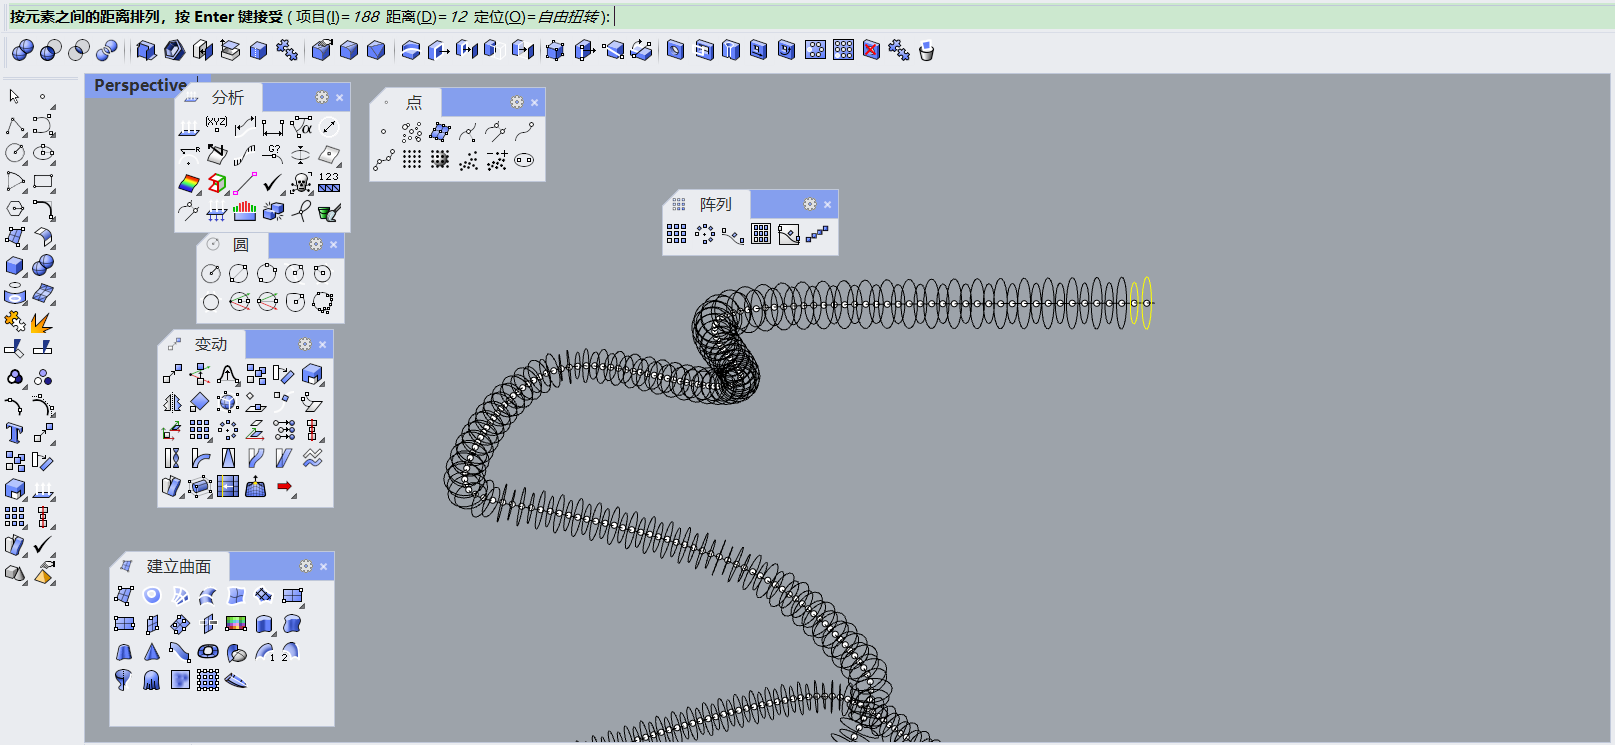
Task: Select the 变动 panel title tab
Action: pyautogui.click(x=210, y=344)
